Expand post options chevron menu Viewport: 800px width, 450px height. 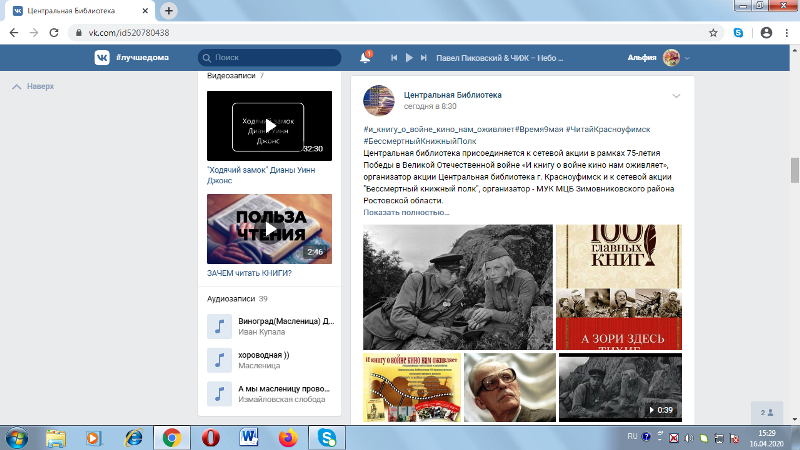[x=676, y=96]
